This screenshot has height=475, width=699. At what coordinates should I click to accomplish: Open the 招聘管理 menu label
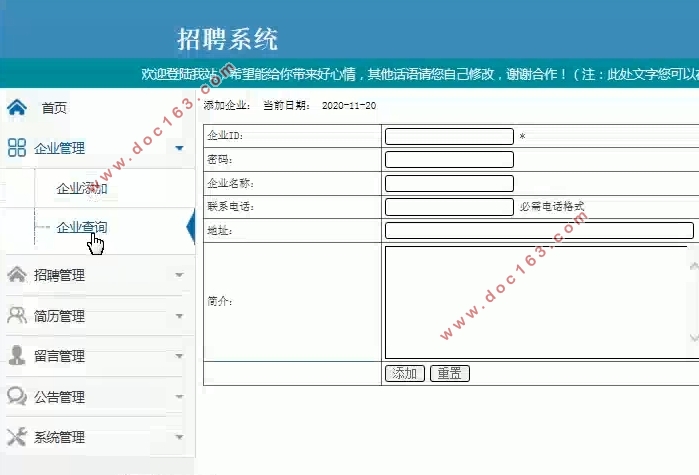click(x=59, y=275)
